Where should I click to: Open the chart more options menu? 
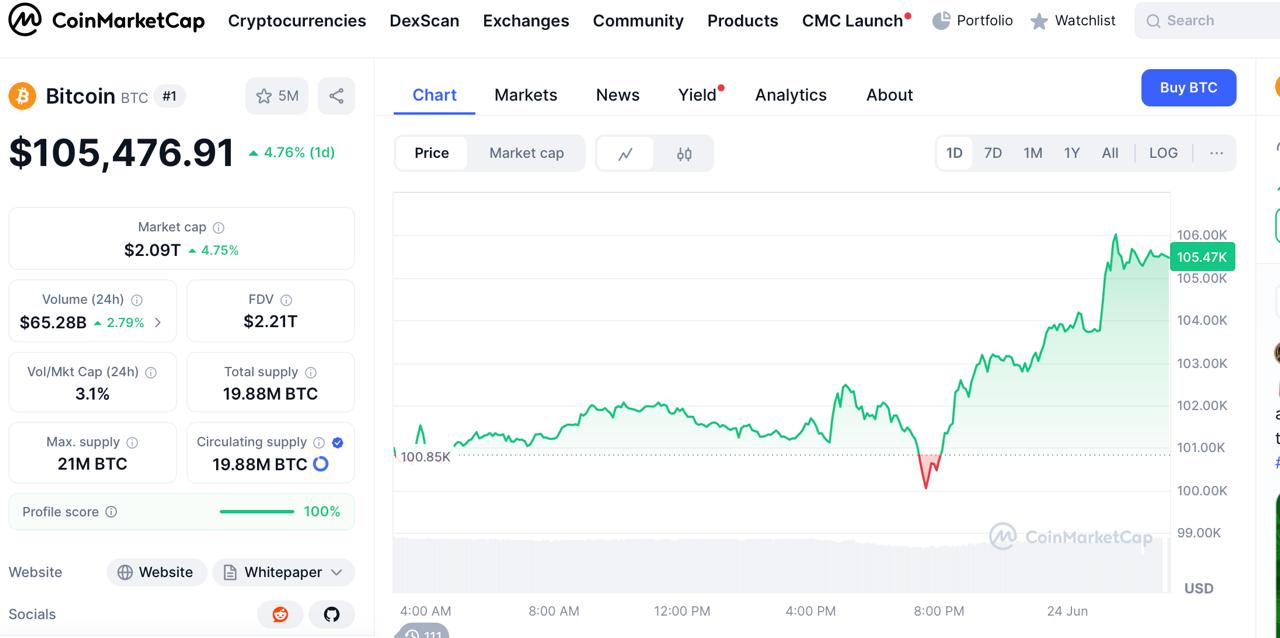point(1216,153)
